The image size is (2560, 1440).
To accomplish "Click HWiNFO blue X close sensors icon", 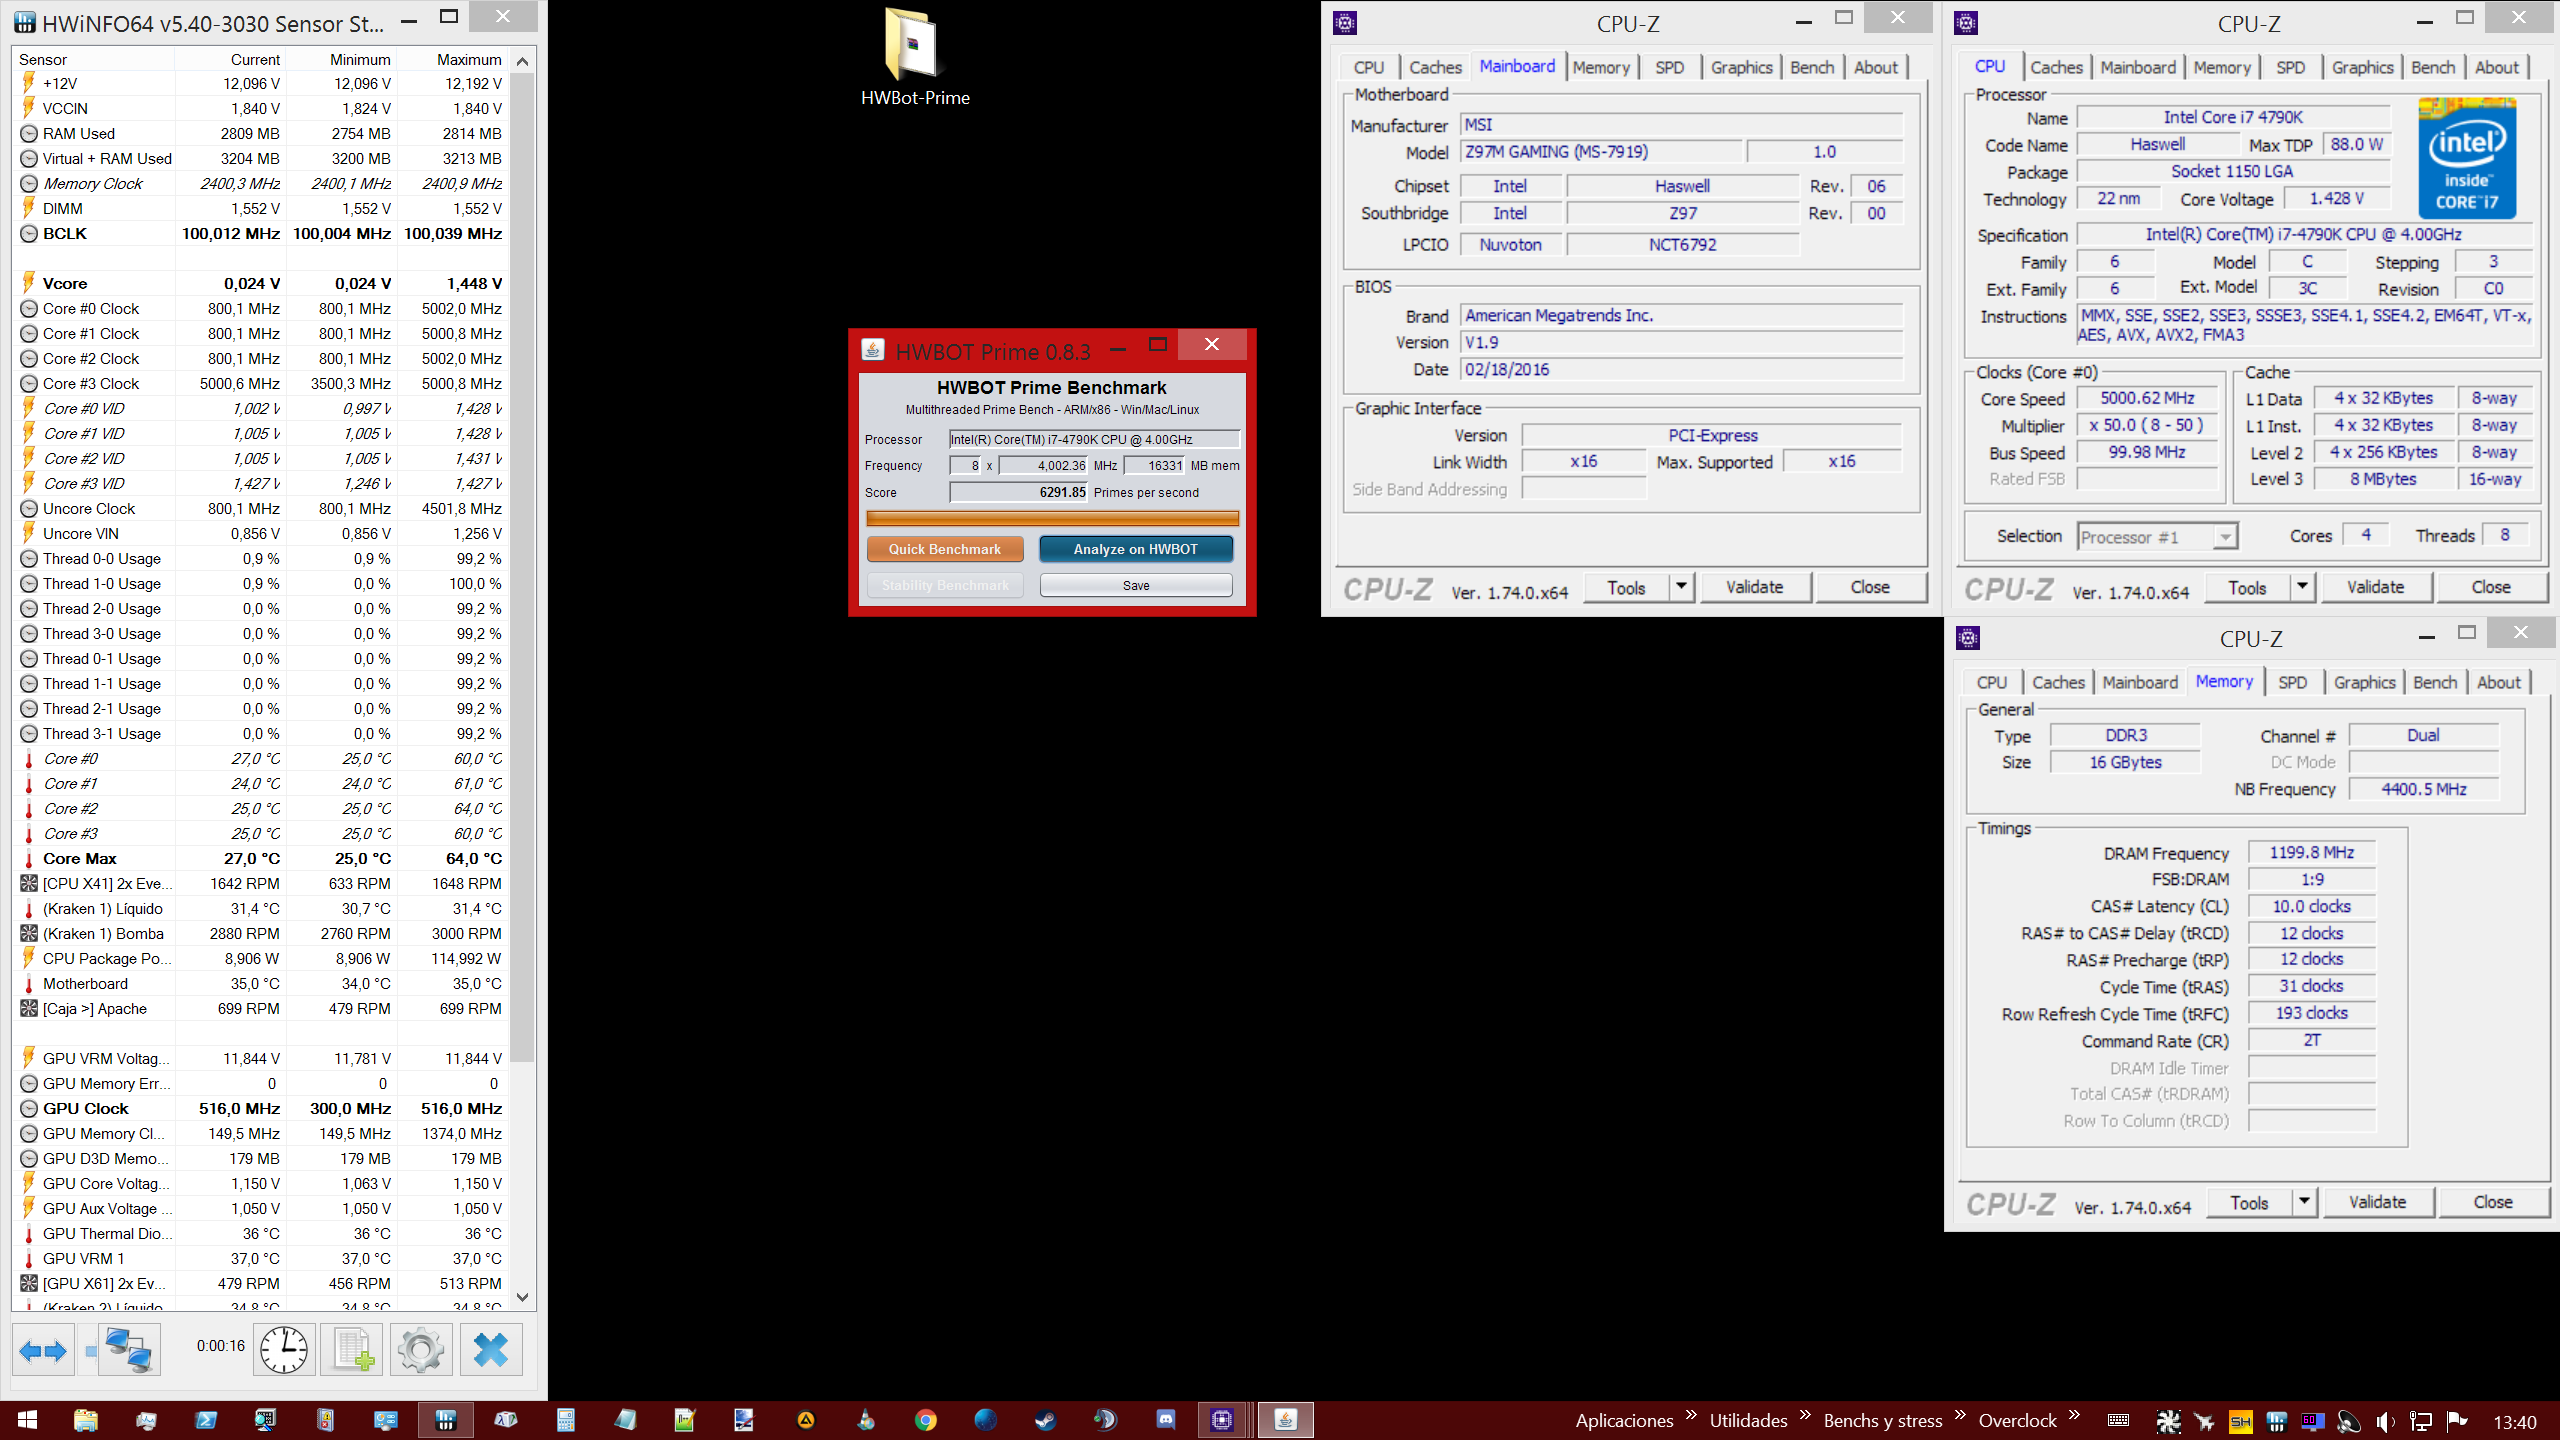I will pyautogui.click(x=490, y=1351).
